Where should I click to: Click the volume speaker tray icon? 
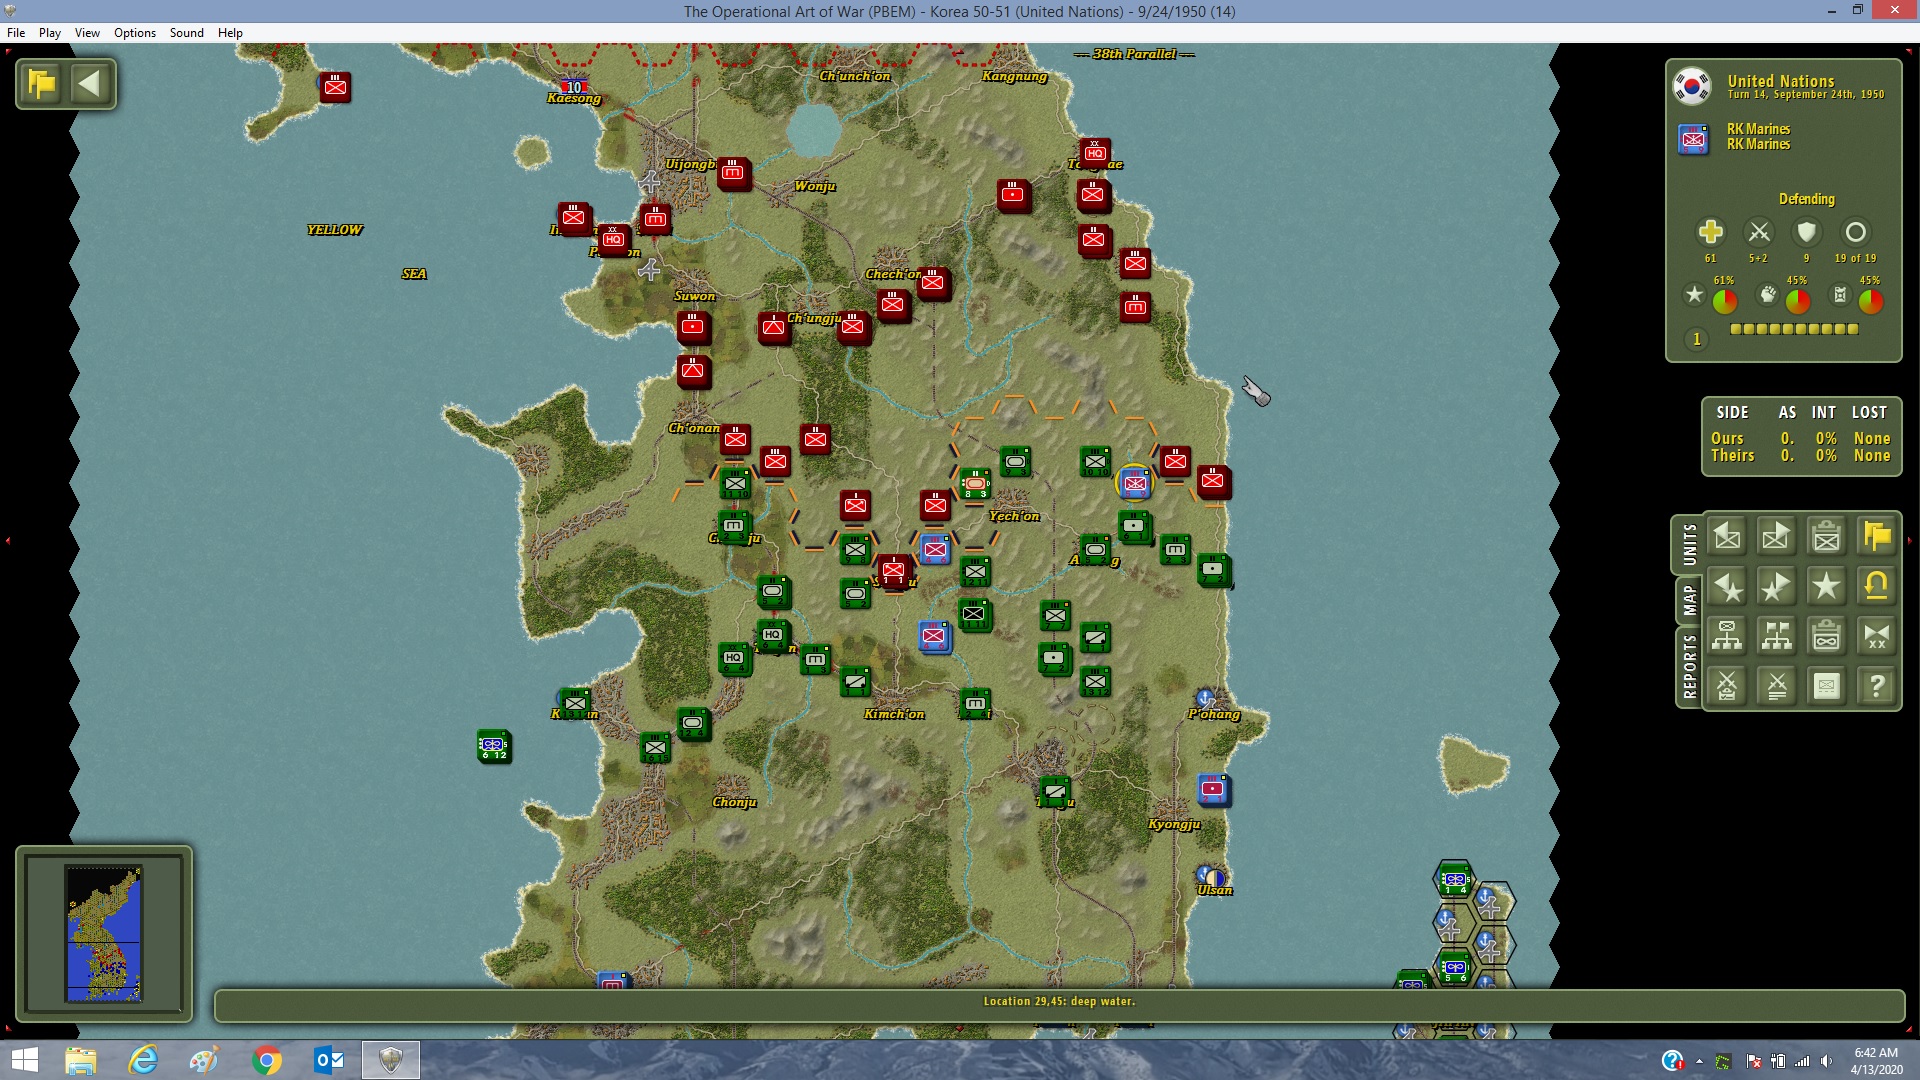pos(1827,1061)
